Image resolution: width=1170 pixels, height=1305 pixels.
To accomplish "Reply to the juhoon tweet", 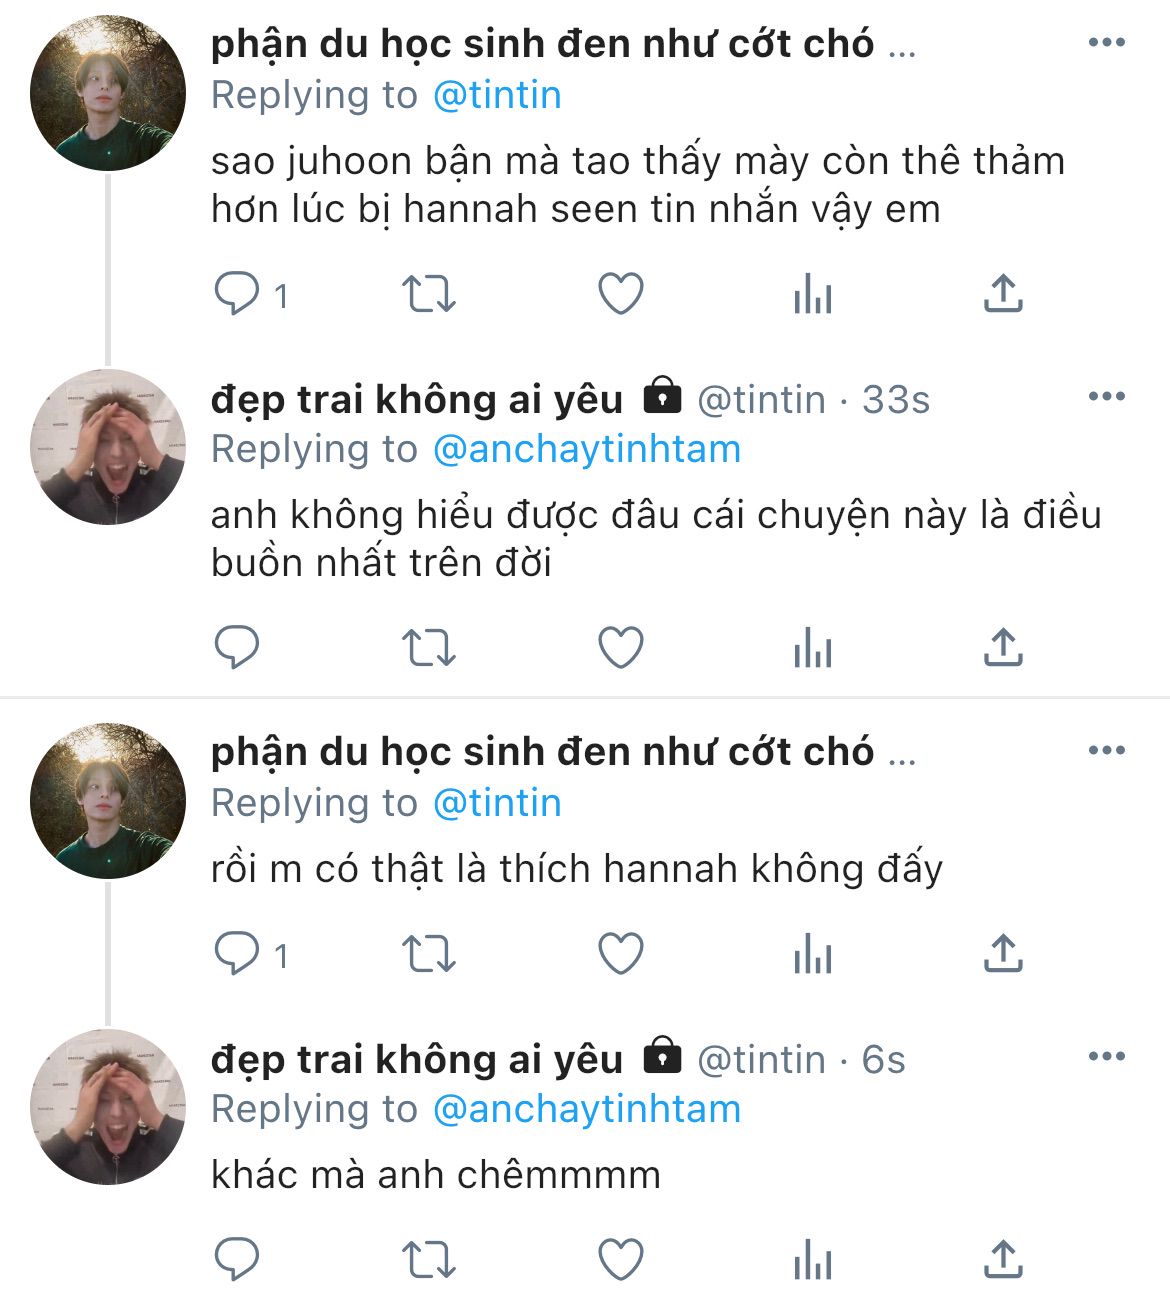I will point(238,294).
